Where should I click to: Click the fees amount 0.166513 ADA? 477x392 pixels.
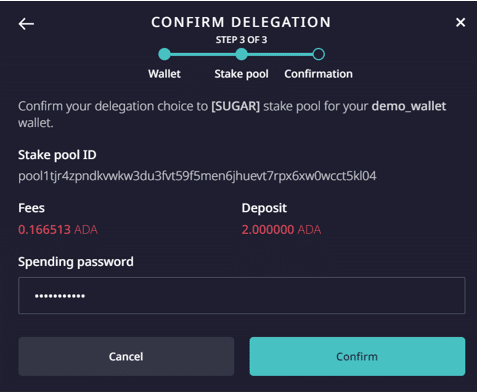tap(58, 230)
